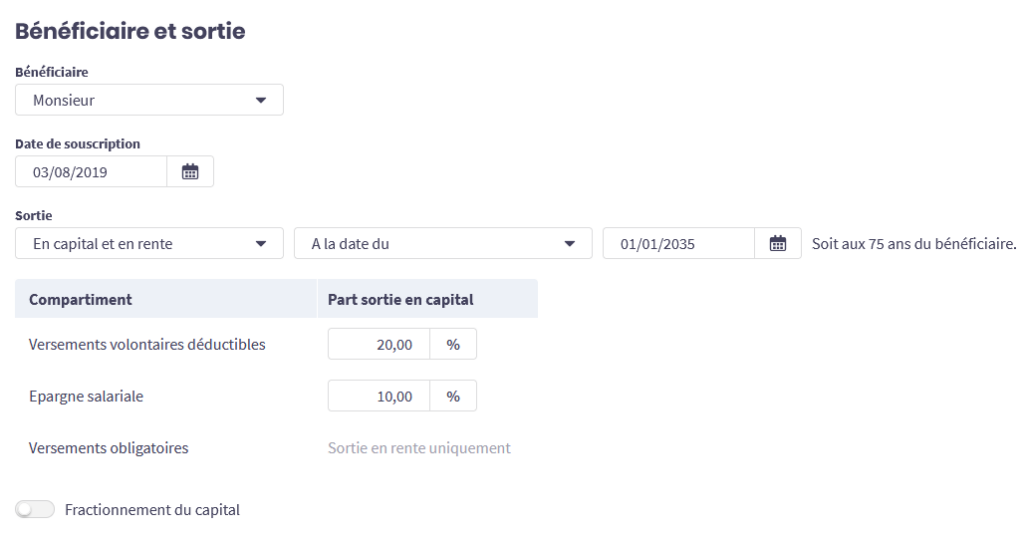This screenshot has height=538, width=1024.
Task: Edit the 10,00 percent Epargne salariale field
Action: click(x=380, y=395)
